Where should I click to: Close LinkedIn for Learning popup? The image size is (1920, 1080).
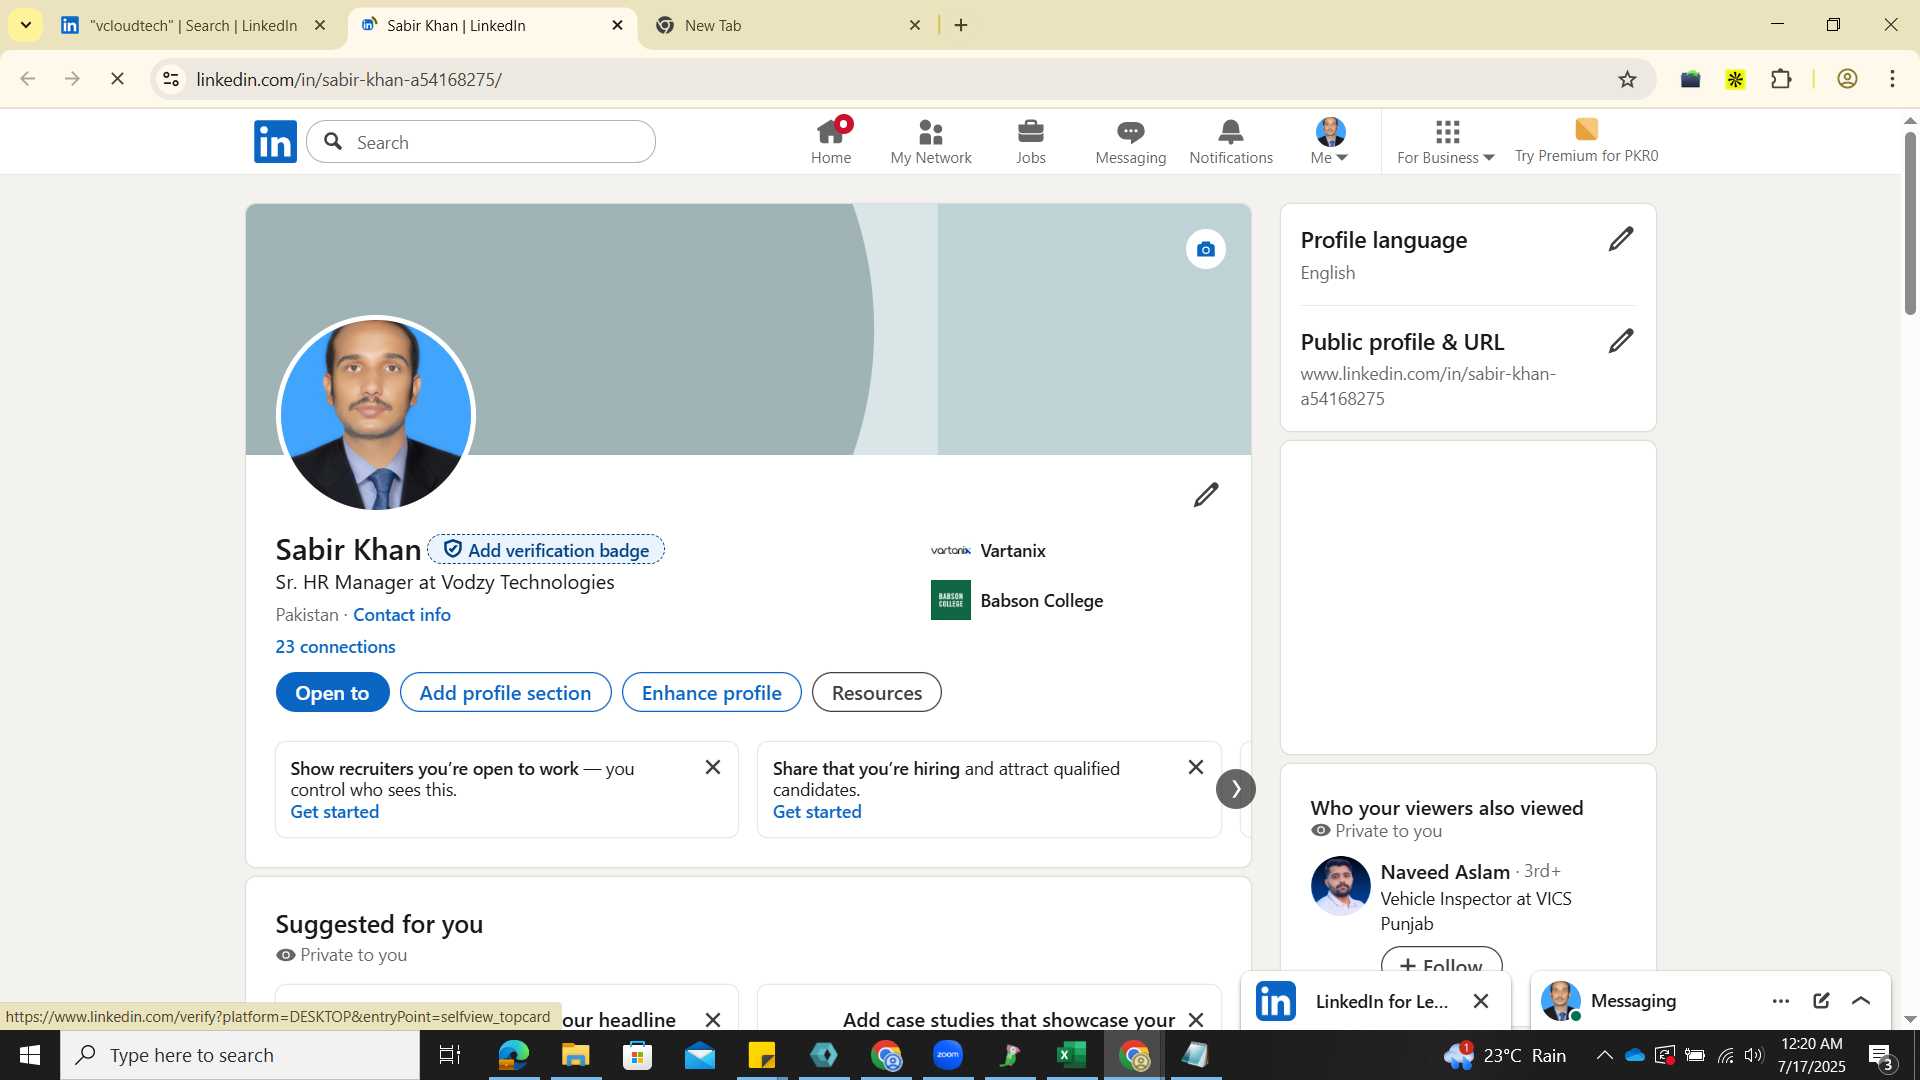click(1481, 1001)
